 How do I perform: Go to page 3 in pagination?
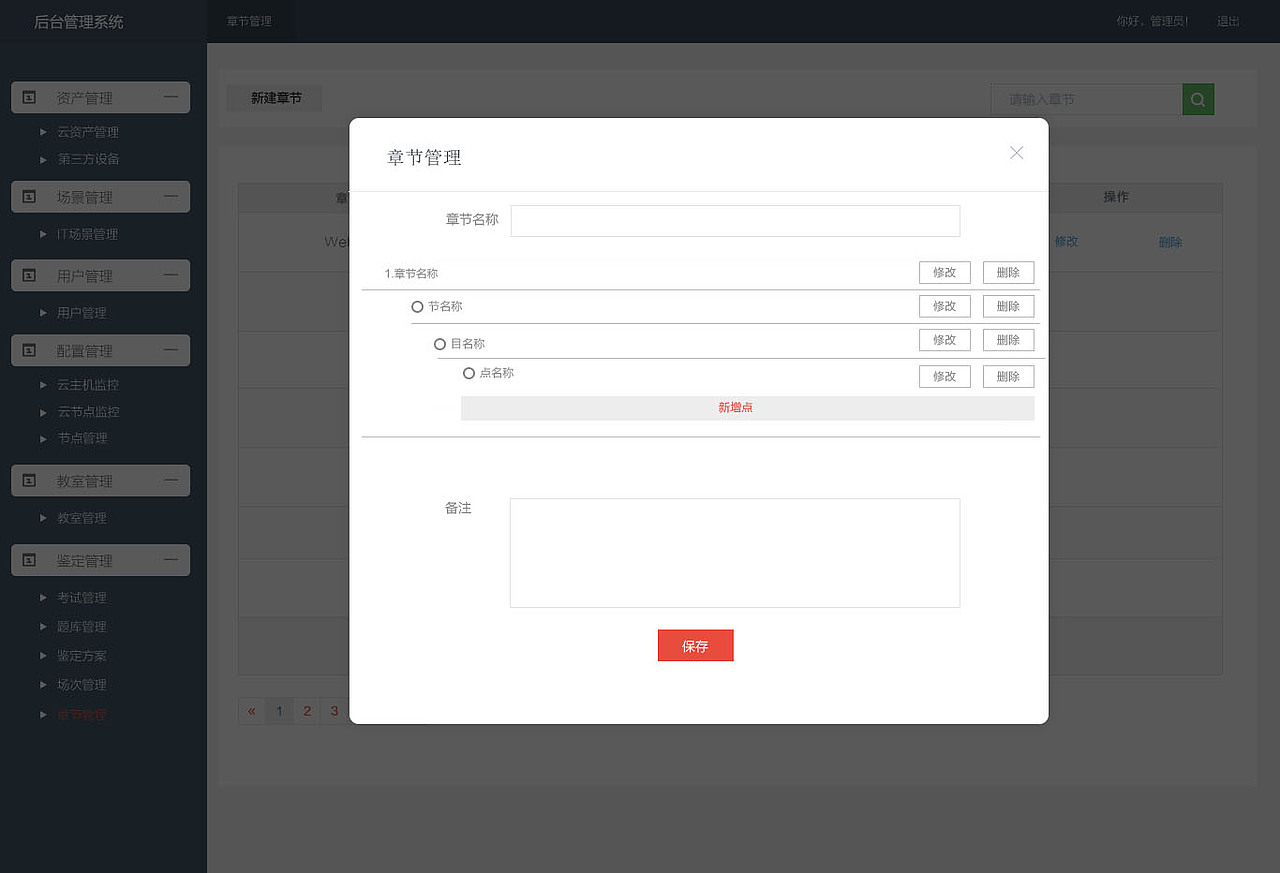334,711
